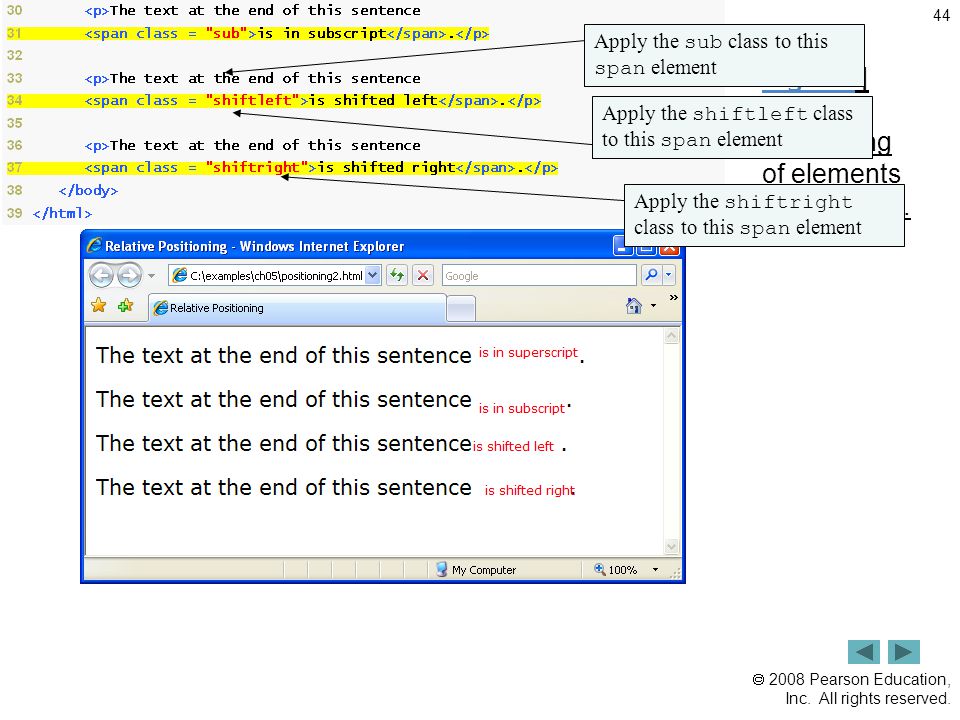Click the Favorites Center star icon
The image size is (960, 720).
coord(99,306)
